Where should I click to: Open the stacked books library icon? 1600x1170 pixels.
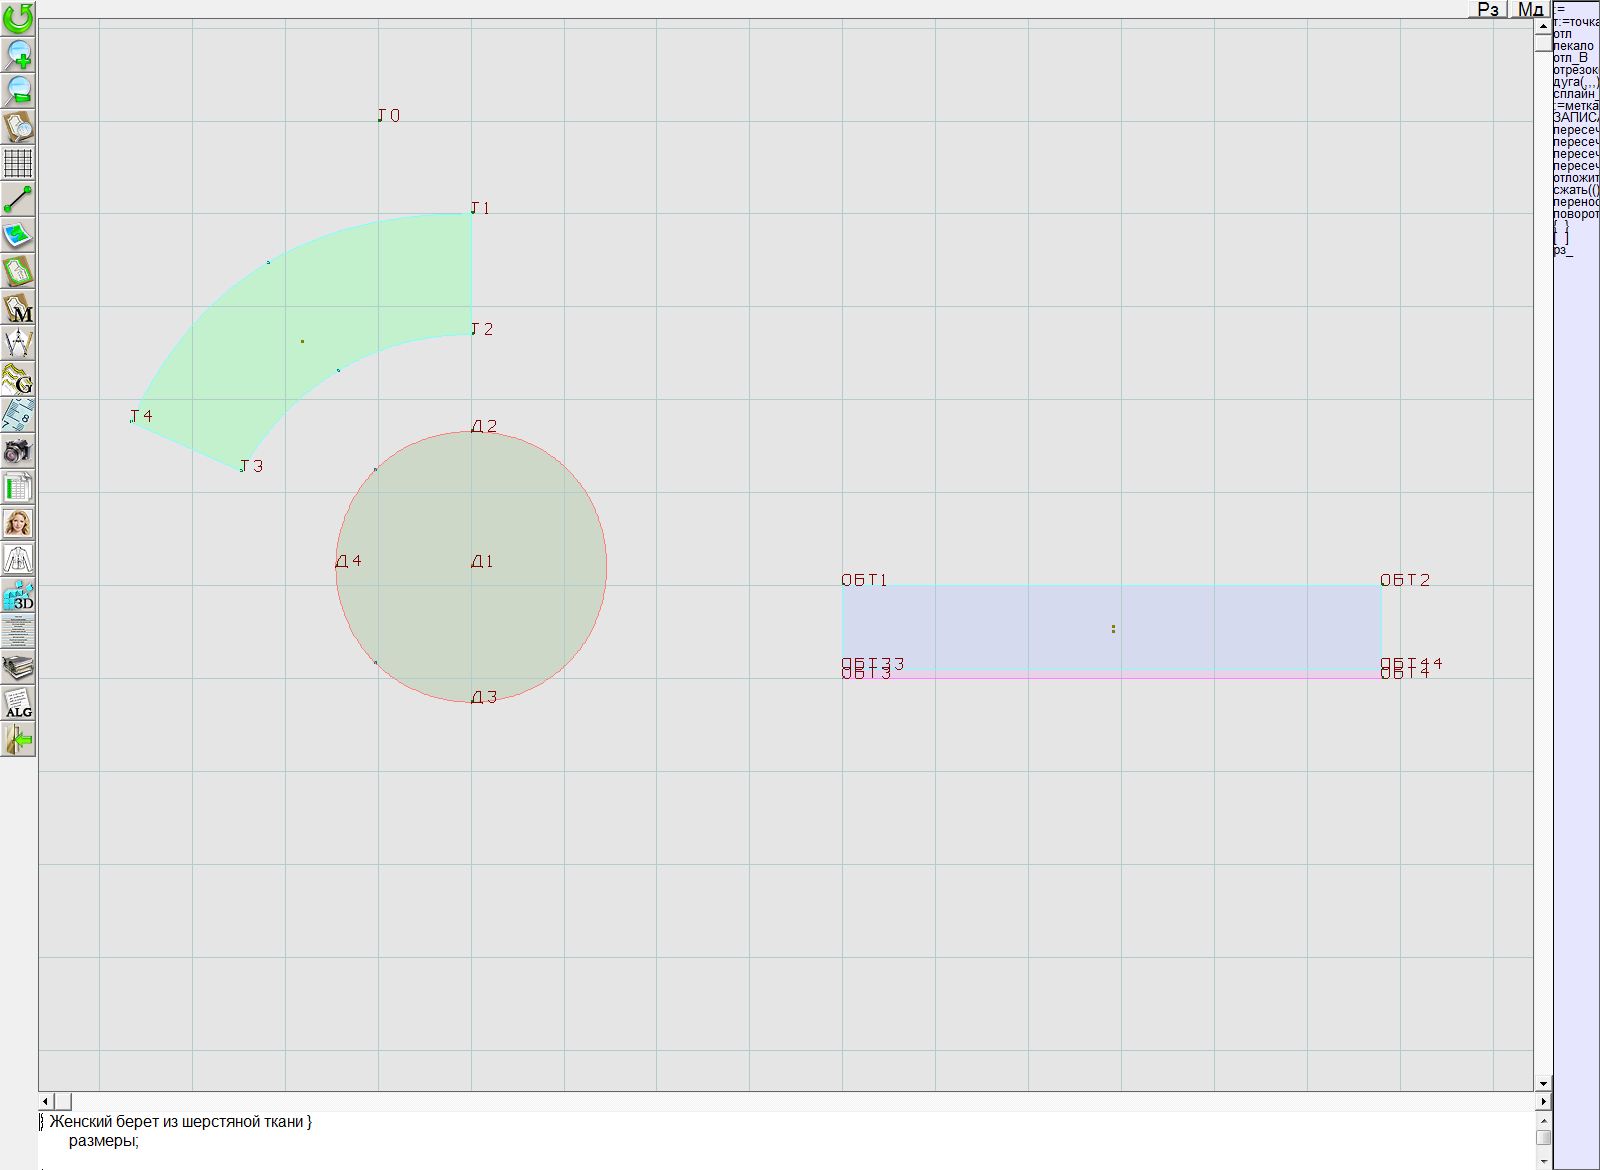(18, 667)
